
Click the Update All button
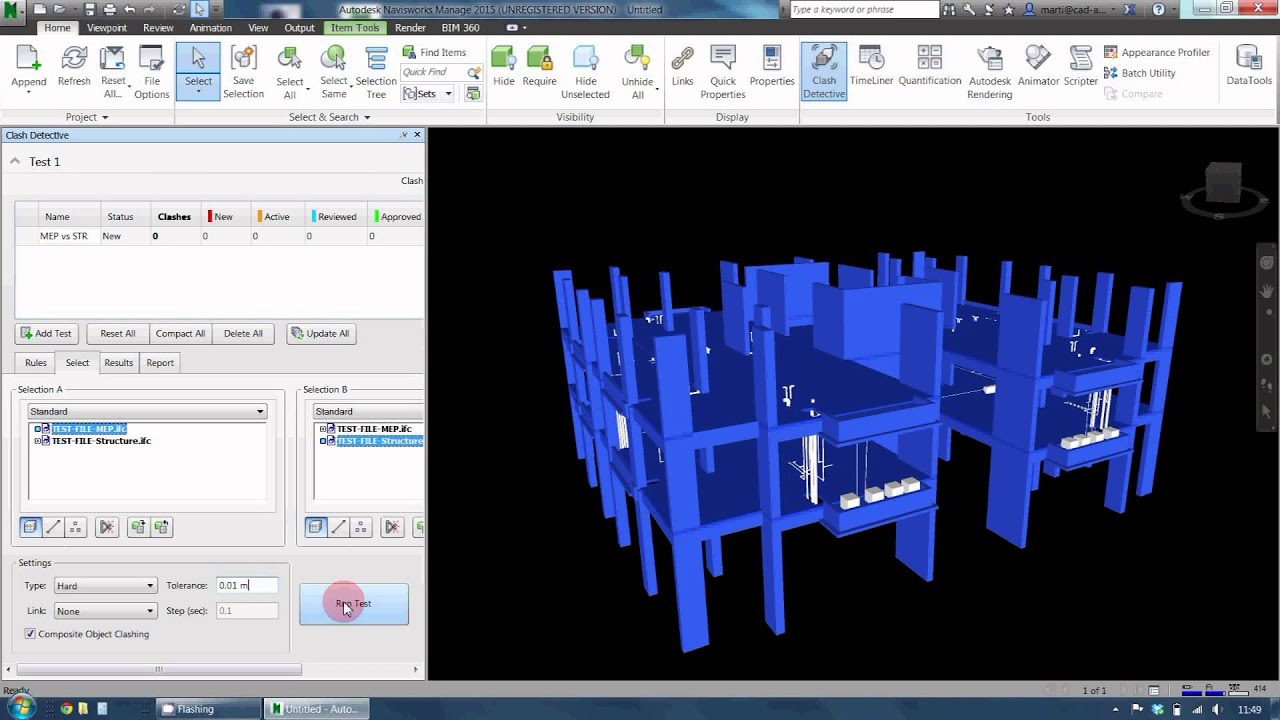click(320, 333)
